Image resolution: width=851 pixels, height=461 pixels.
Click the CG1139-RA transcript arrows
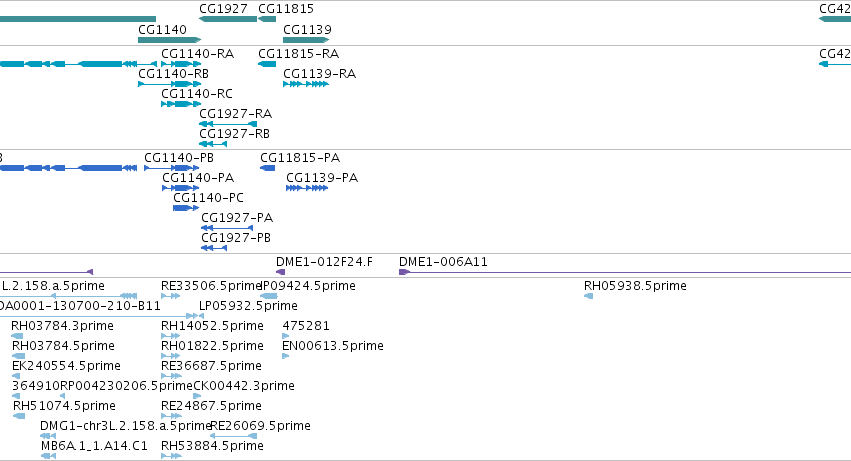306,84
